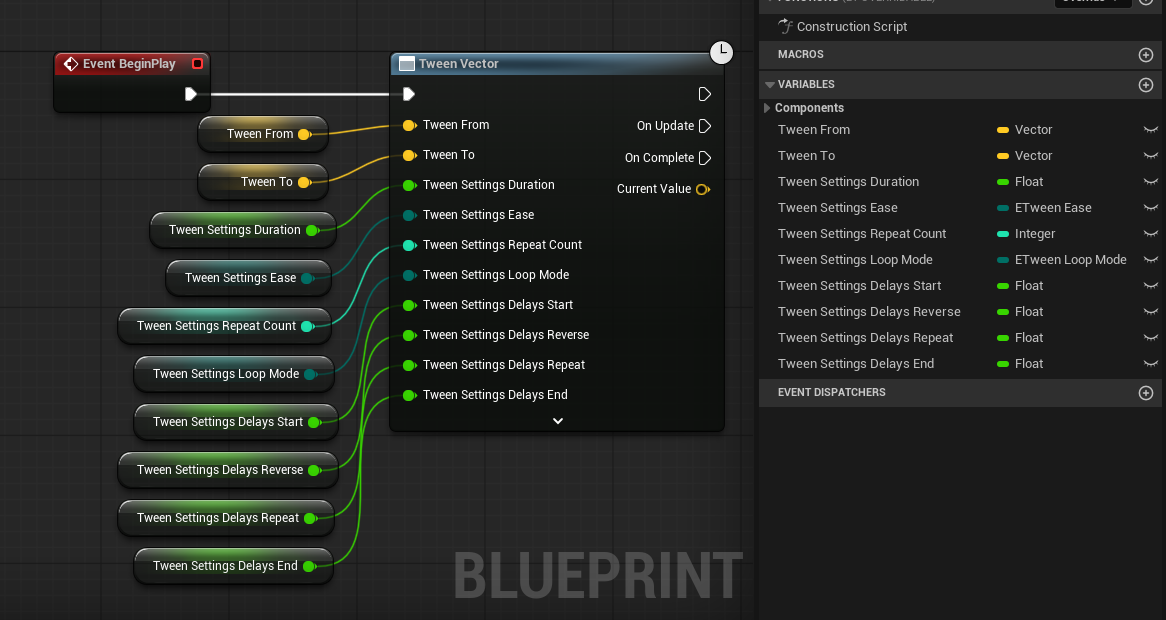Image resolution: width=1166 pixels, height=620 pixels.
Task: Click the Current Value output pin
Action: [702, 189]
